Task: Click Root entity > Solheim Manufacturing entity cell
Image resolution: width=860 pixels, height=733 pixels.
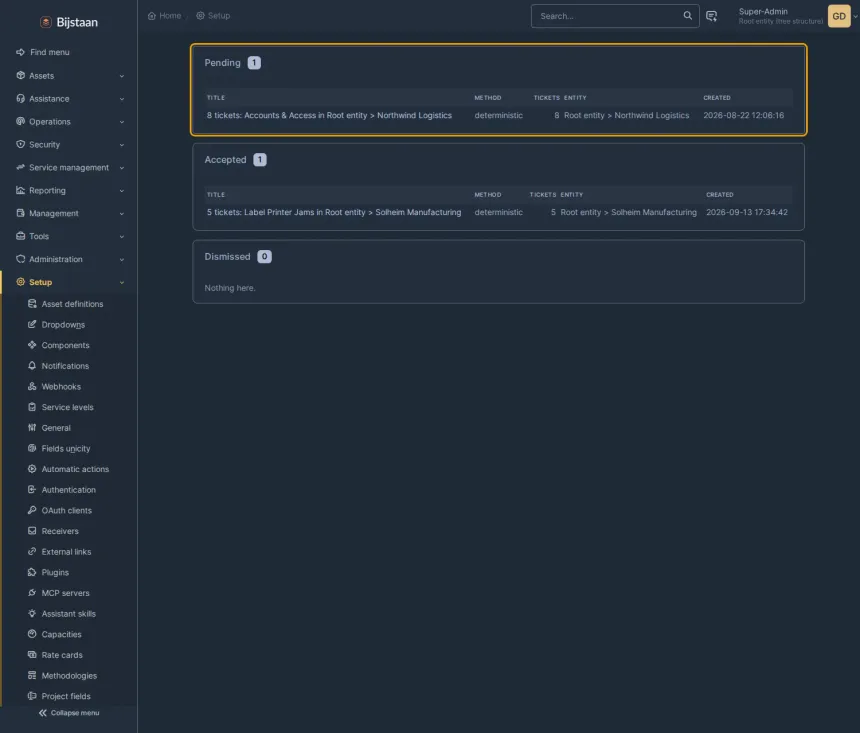Action: pyautogui.click(x=629, y=212)
